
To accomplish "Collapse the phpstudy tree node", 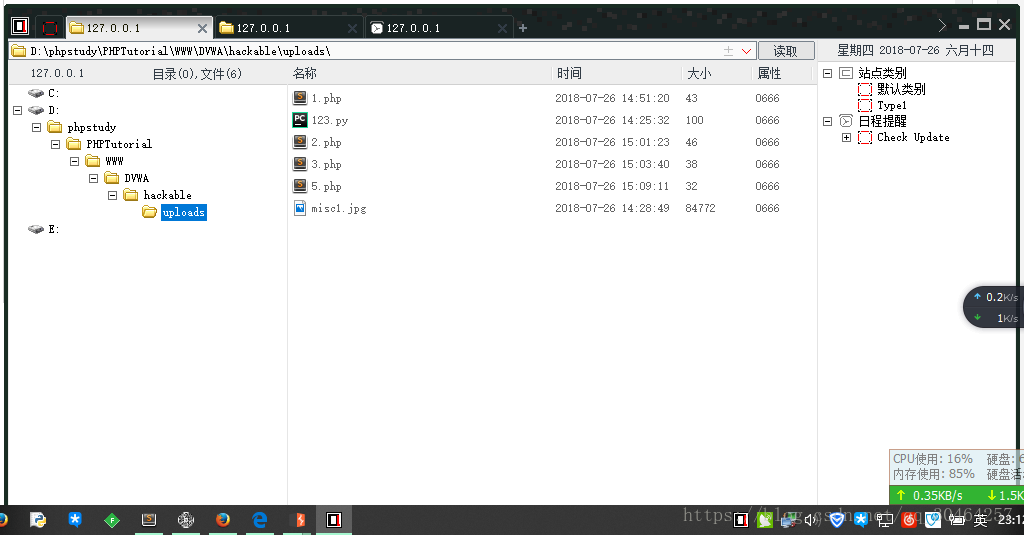I will click(37, 127).
